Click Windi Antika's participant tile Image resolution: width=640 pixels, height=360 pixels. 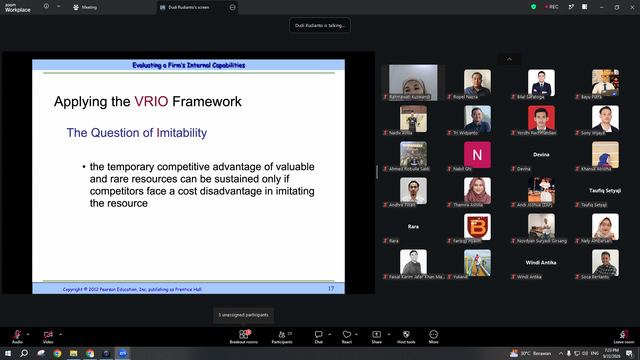(541, 263)
